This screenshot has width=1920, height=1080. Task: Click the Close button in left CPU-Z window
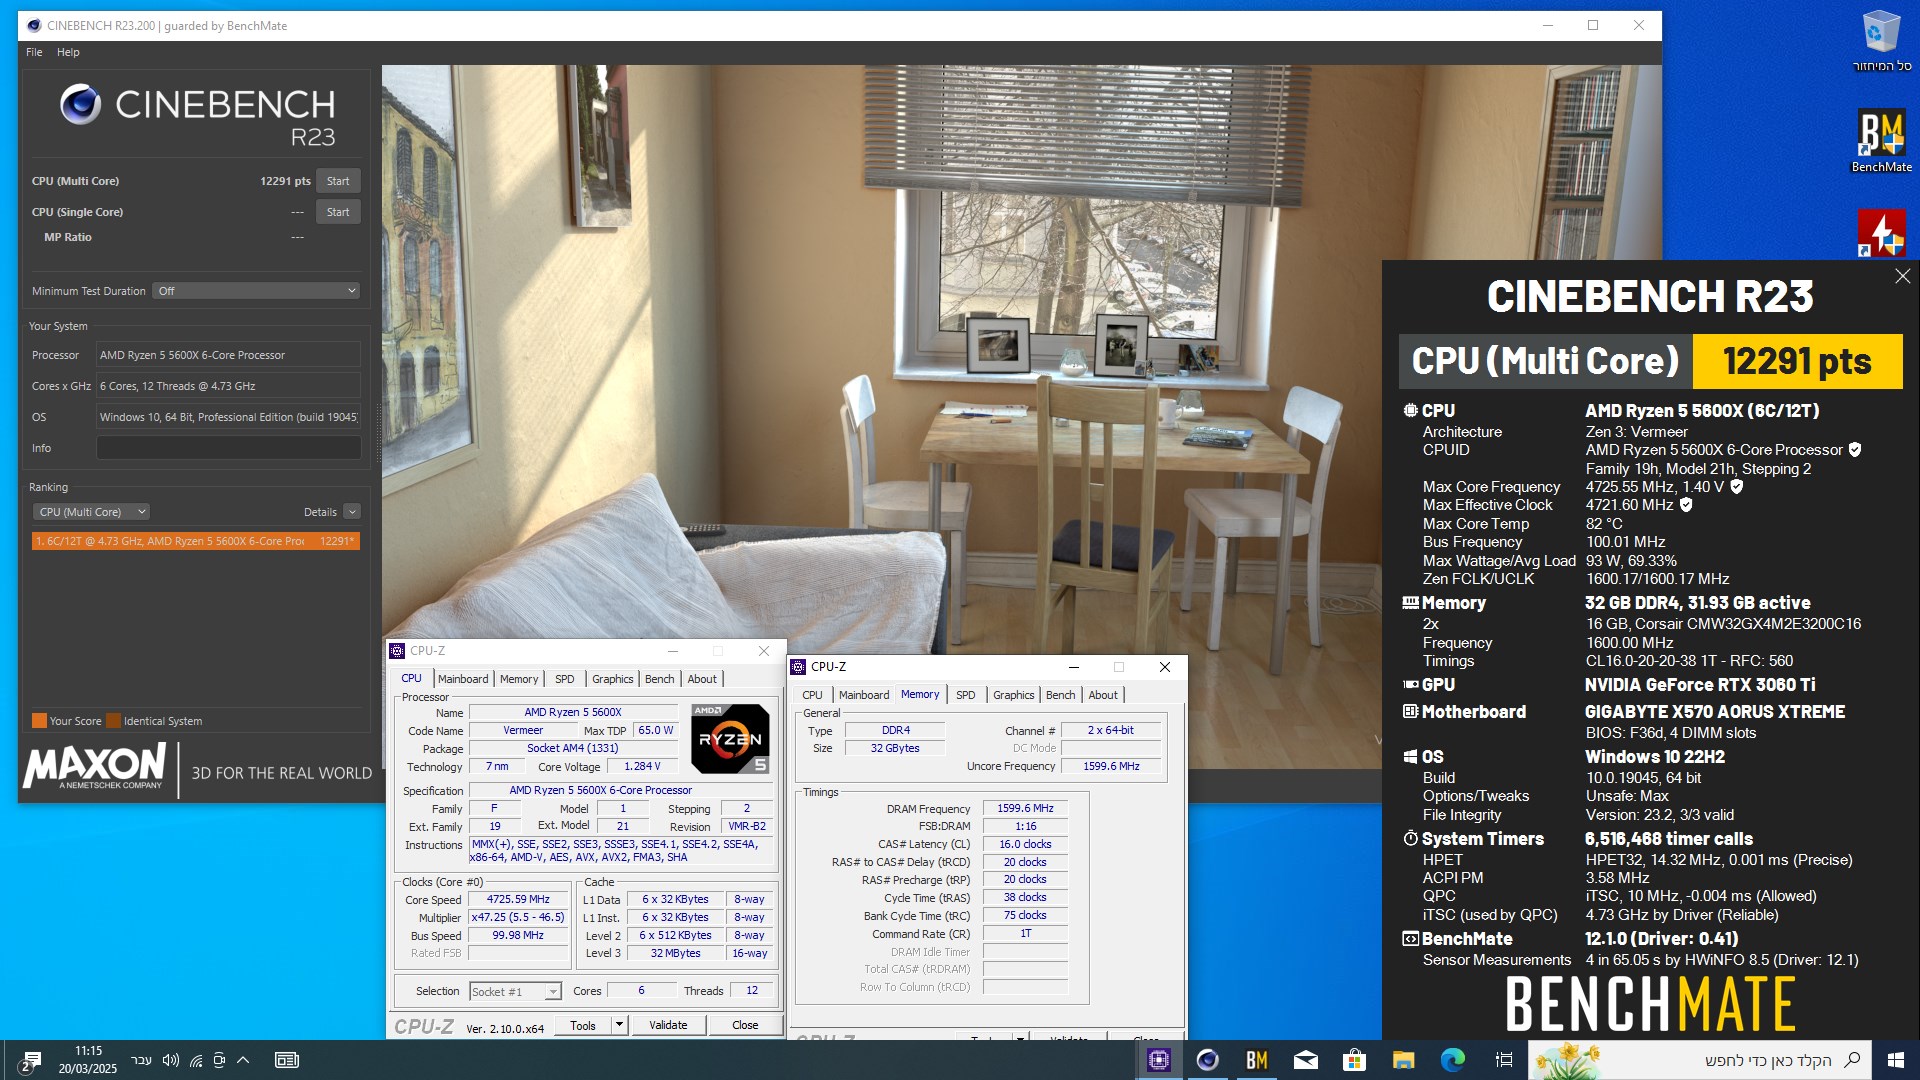point(745,1025)
